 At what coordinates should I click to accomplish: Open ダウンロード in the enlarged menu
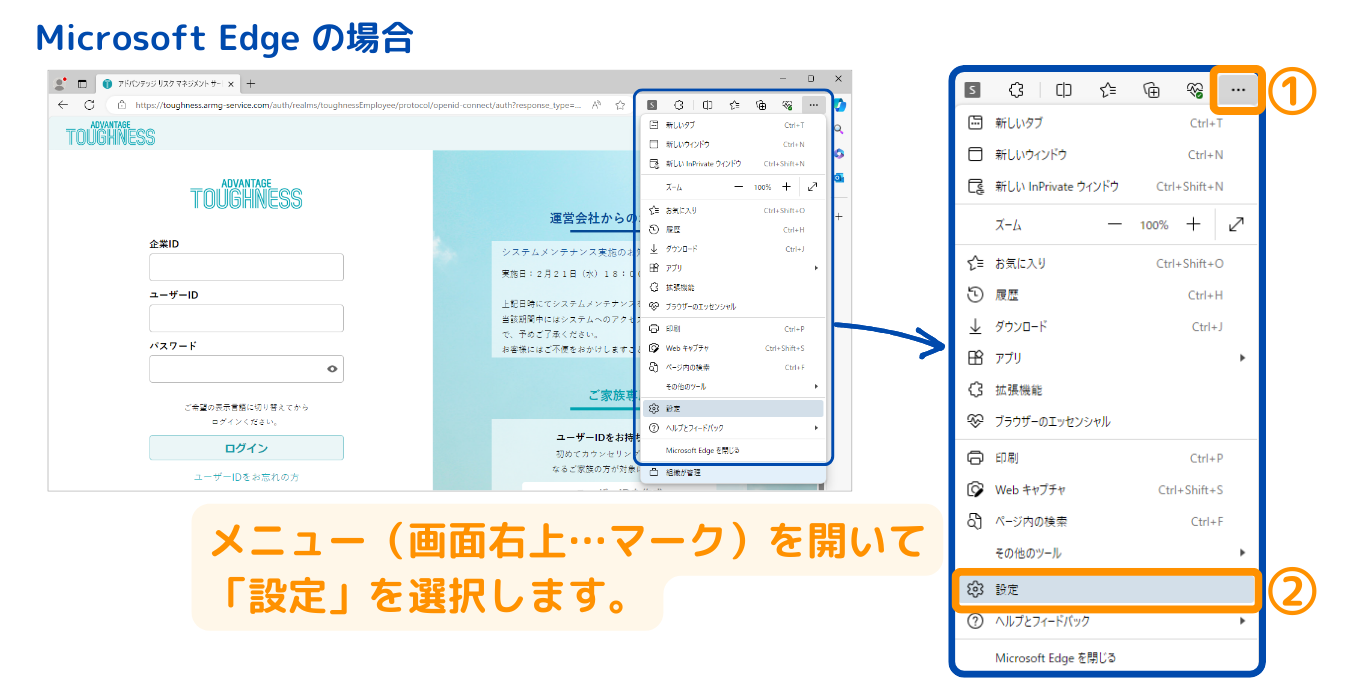point(1106,327)
